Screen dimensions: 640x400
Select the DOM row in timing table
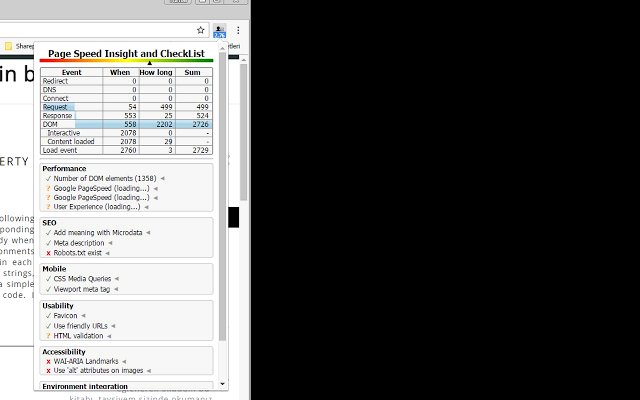click(127, 124)
